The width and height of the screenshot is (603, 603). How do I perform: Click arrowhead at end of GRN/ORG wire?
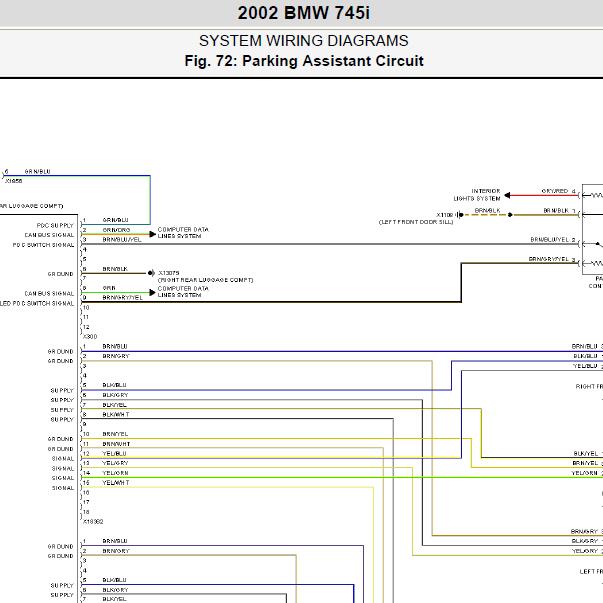[x=153, y=234]
